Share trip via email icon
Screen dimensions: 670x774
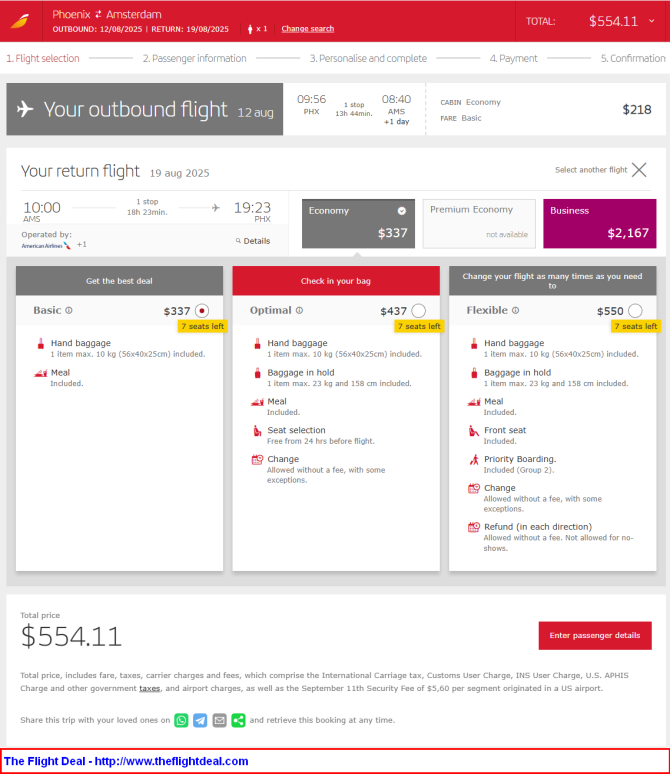click(x=219, y=721)
